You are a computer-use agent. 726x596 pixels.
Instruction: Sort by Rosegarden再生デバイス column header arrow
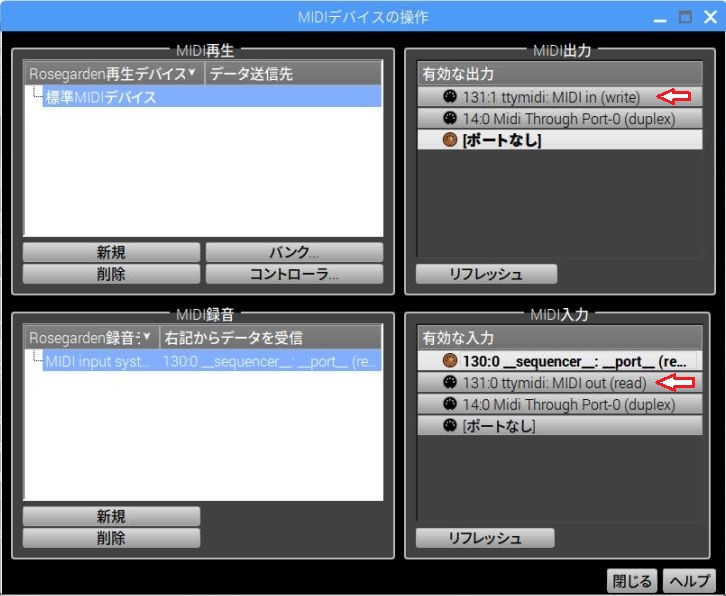(192, 72)
